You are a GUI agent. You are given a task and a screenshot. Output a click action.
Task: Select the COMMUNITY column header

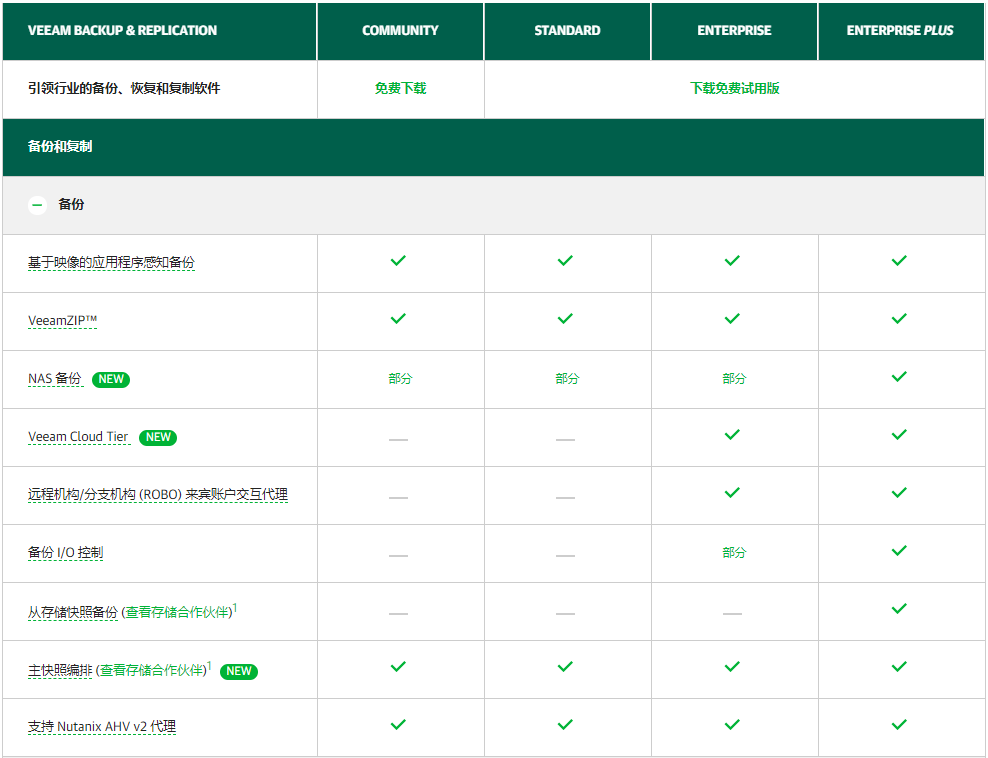(400, 30)
